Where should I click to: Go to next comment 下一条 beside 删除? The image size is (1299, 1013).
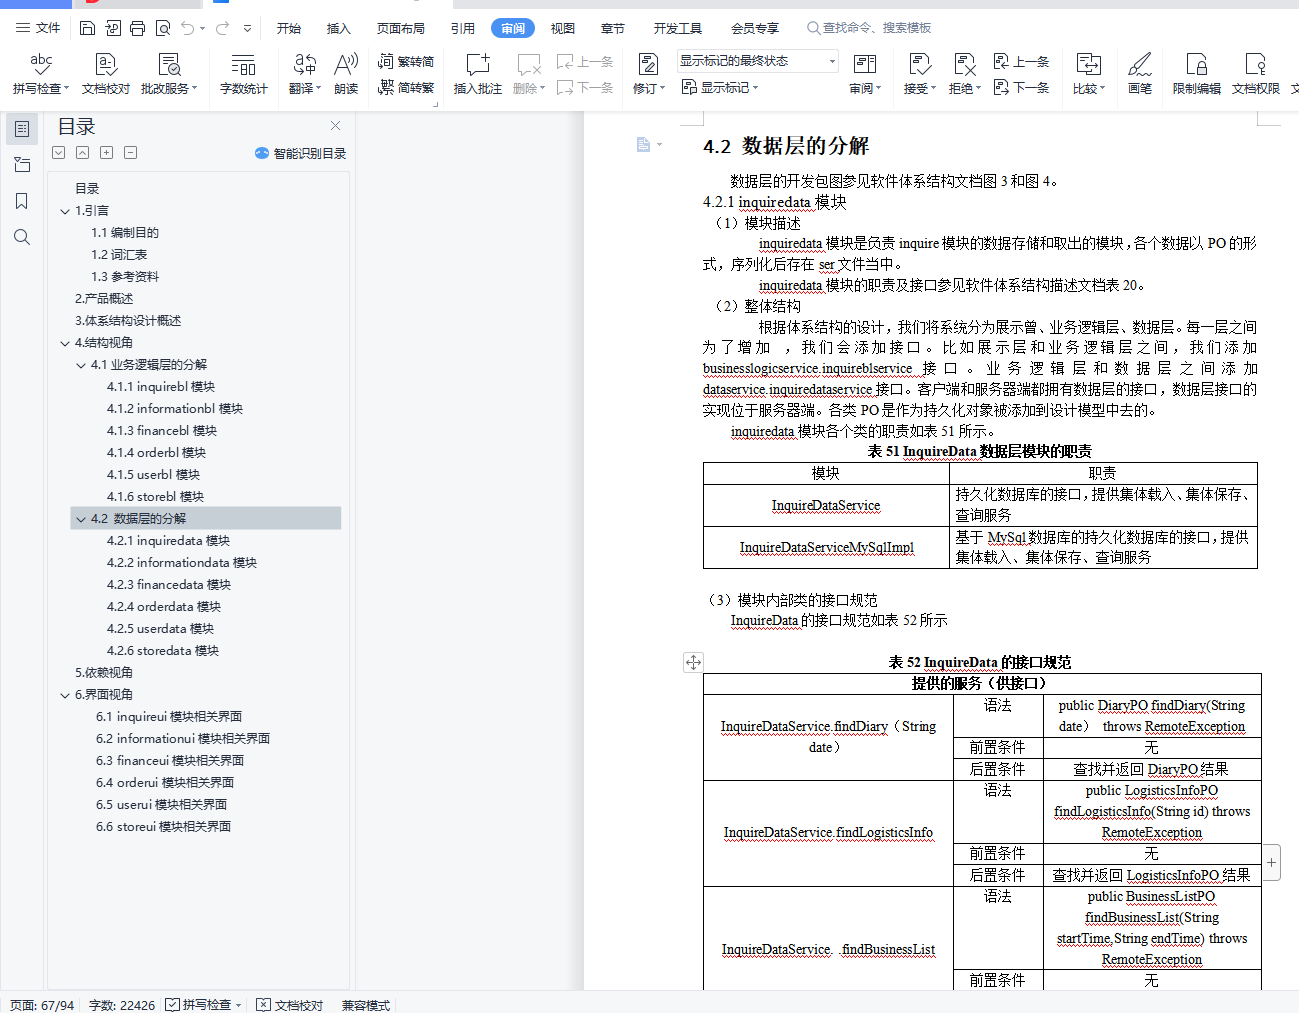click(585, 87)
